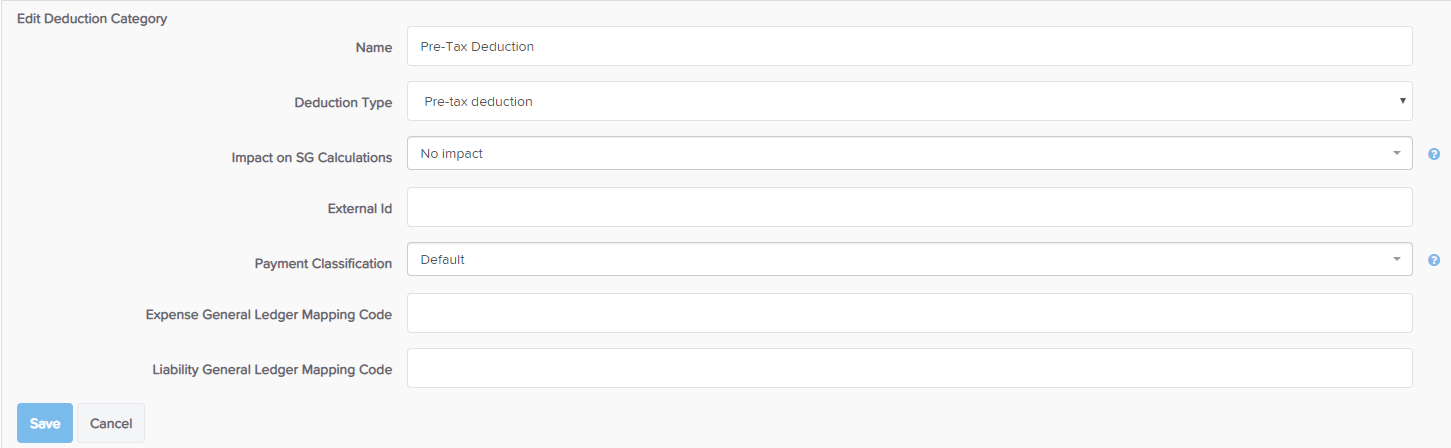Click the arrow on Impact on SG dropdown
Viewport: 1451px width, 448px height.
tap(1396, 154)
